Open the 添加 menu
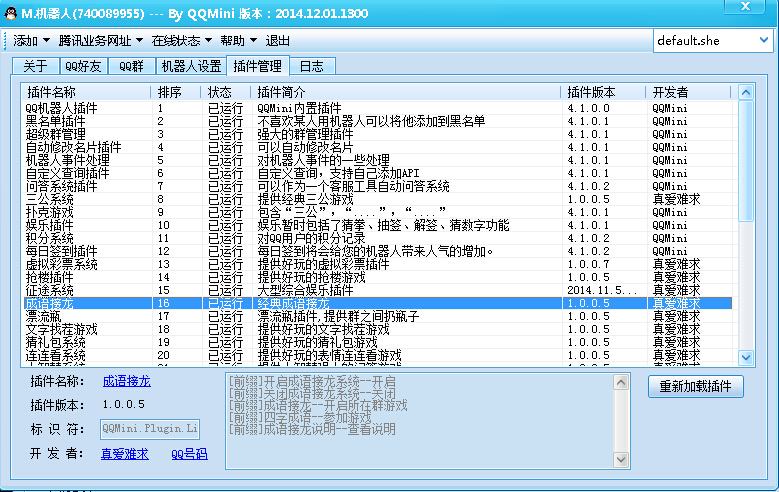 31,41
